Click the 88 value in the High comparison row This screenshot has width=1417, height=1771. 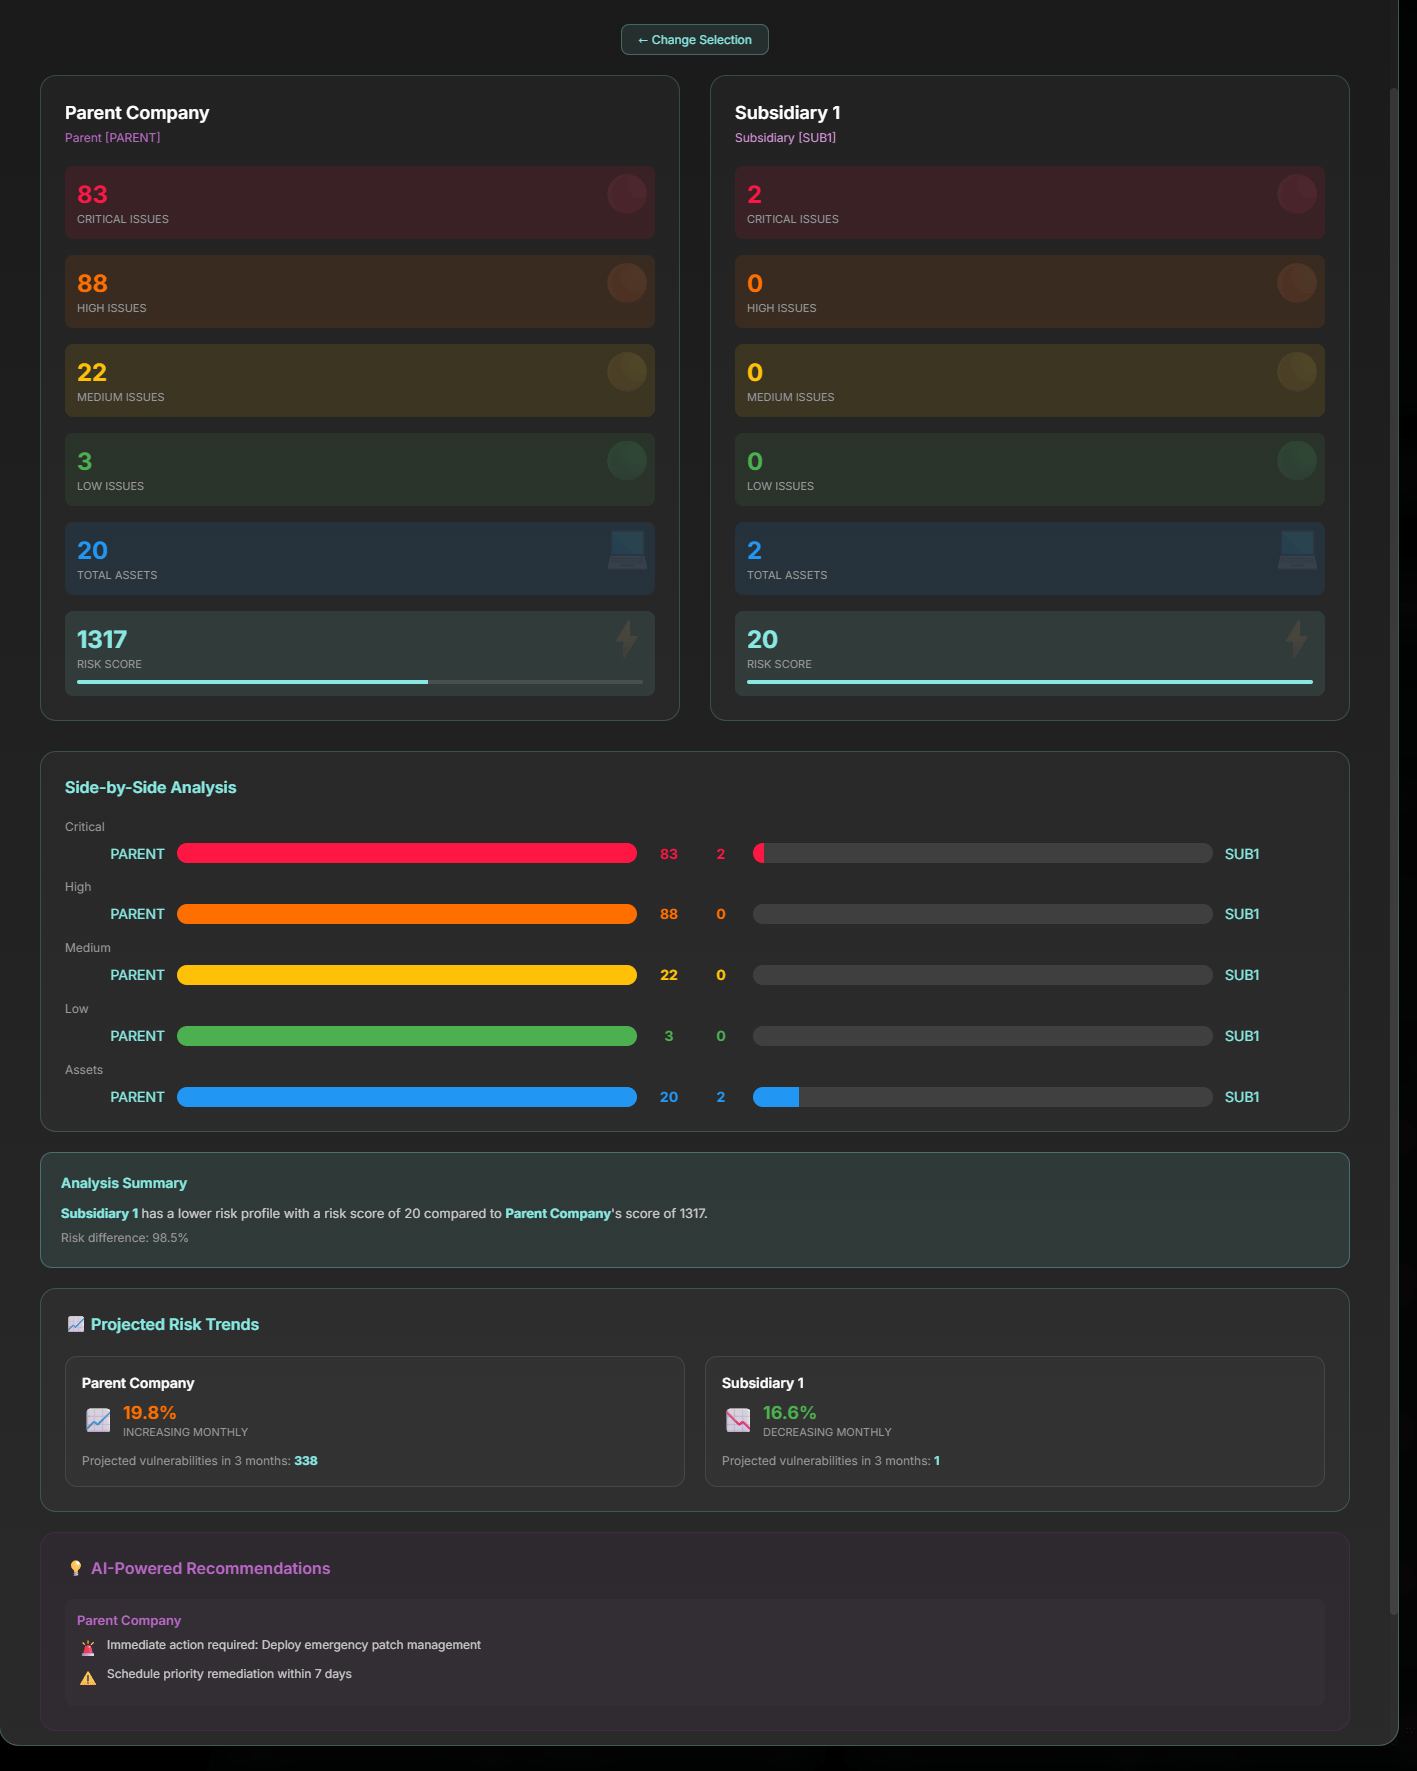(x=669, y=914)
